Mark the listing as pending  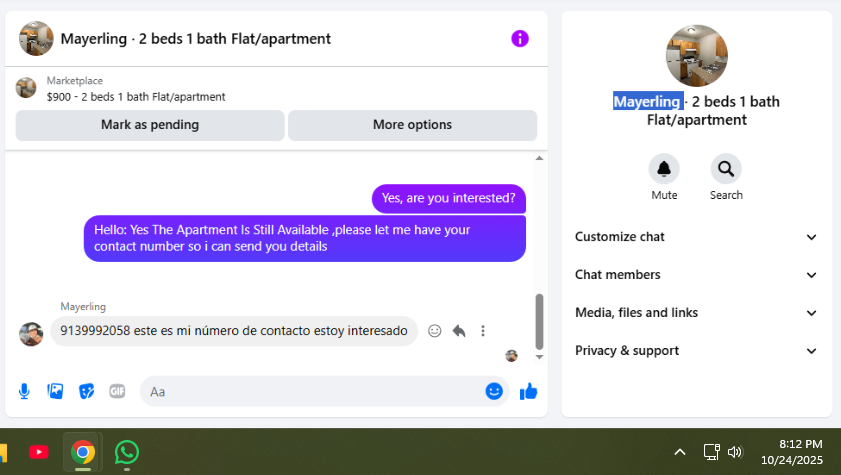pyautogui.click(x=150, y=125)
